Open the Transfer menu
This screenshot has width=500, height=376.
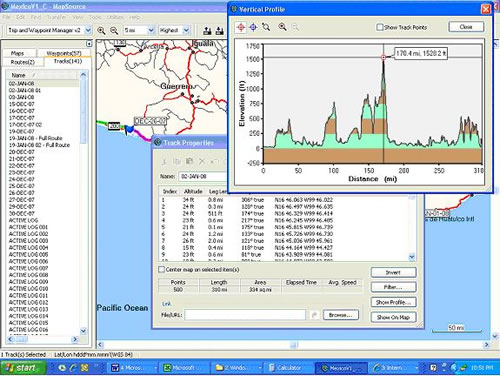(x=56, y=17)
